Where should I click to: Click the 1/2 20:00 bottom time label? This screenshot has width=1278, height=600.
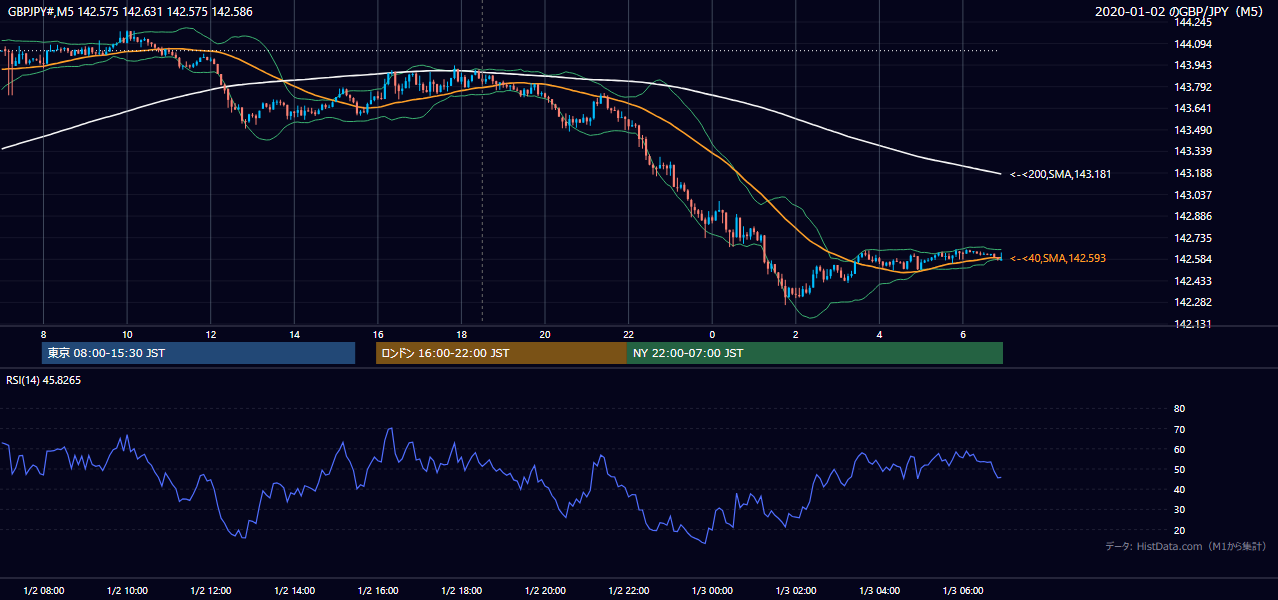point(545,591)
